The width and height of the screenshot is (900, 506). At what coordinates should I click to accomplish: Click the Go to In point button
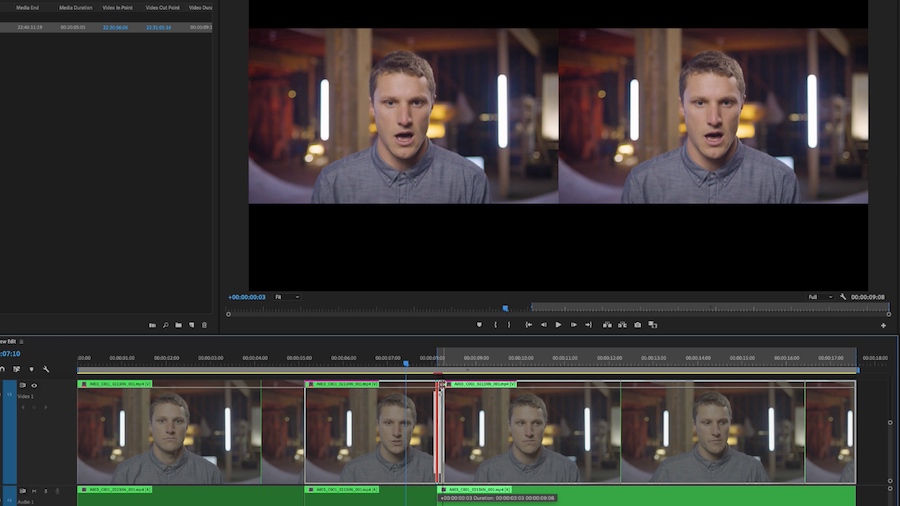(529, 325)
